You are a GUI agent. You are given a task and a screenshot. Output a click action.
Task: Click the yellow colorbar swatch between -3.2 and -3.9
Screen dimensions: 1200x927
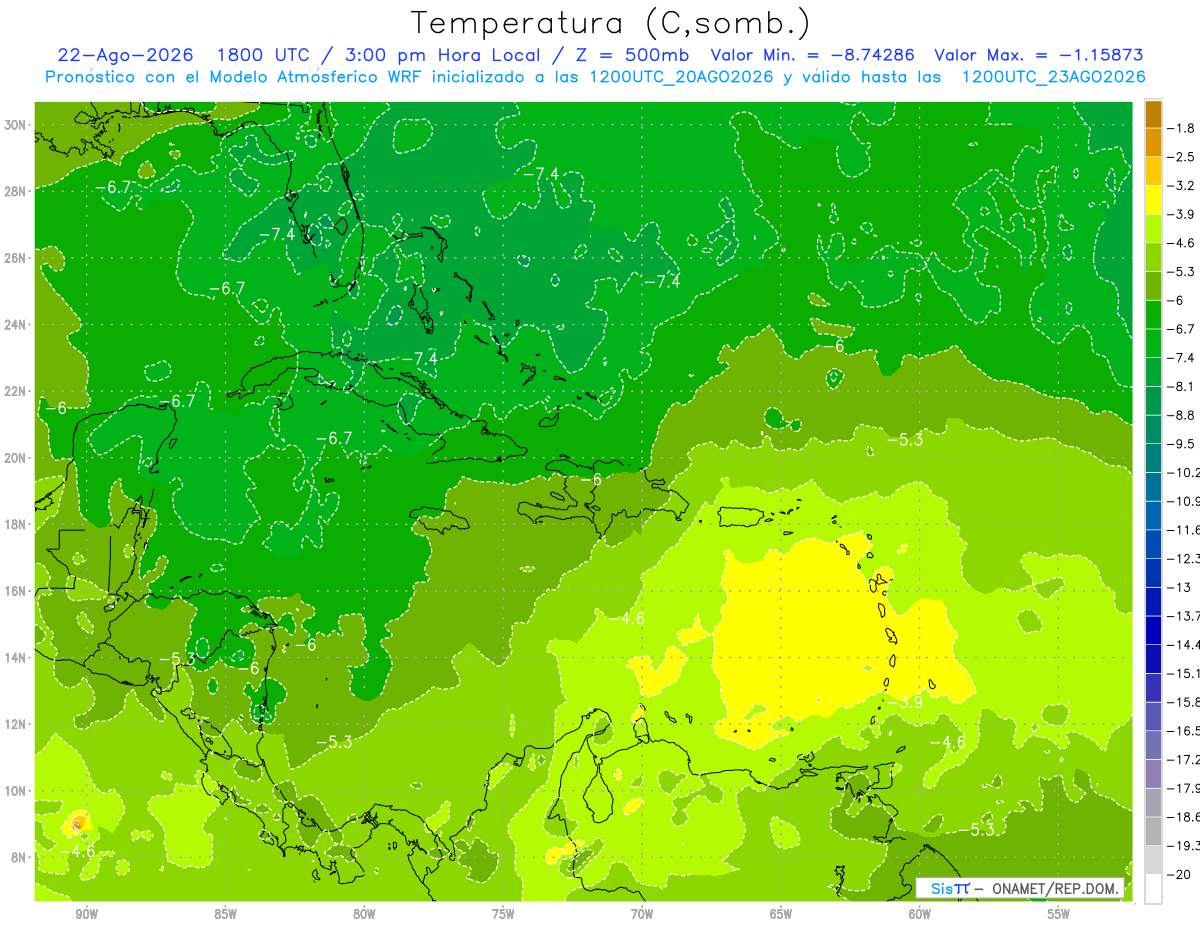click(x=1153, y=200)
